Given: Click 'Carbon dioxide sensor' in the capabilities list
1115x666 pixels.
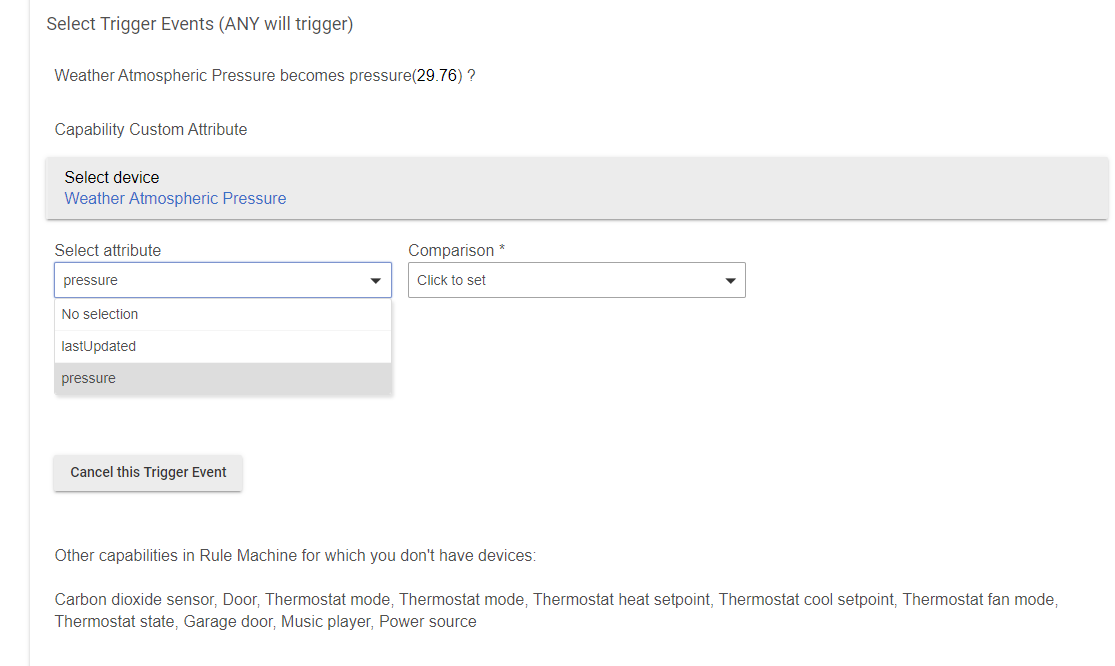Looking at the screenshot, I should (x=134, y=599).
